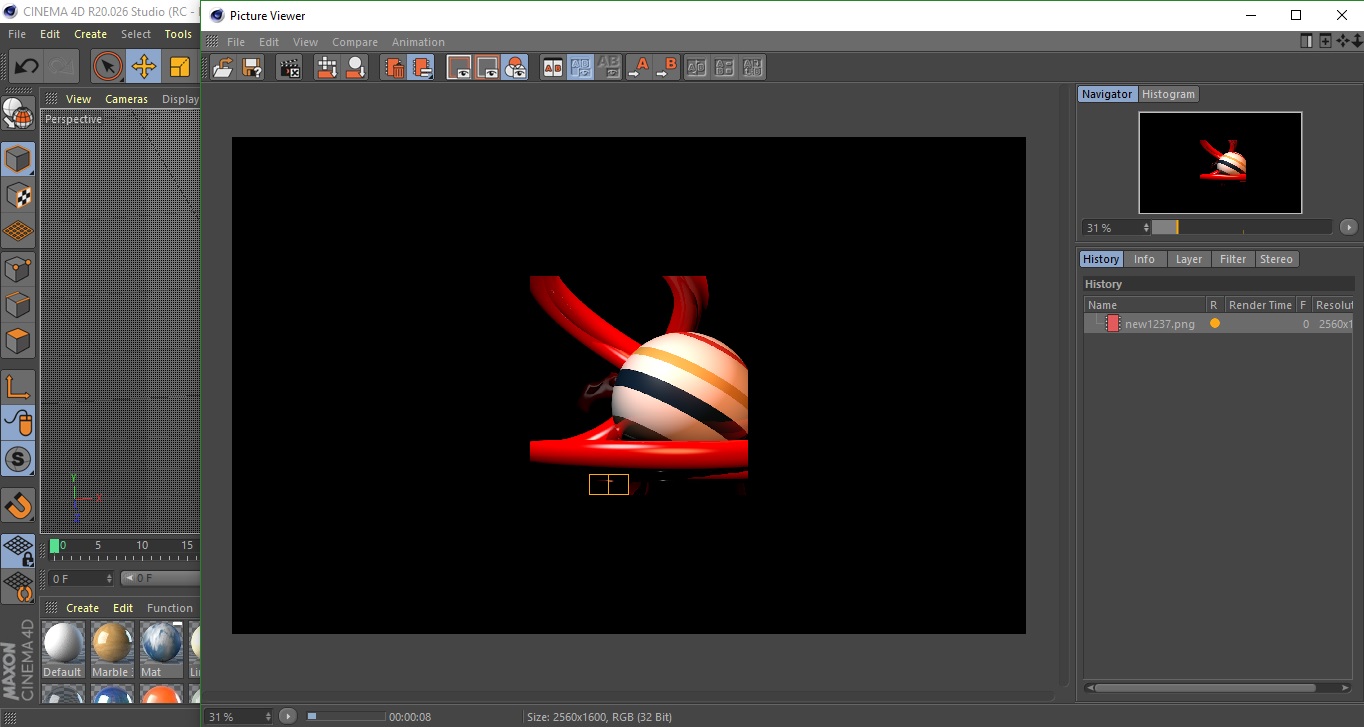Image resolution: width=1364 pixels, height=727 pixels.
Task: Select the Scale tool in Cinema 4D
Action: tap(179, 67)
